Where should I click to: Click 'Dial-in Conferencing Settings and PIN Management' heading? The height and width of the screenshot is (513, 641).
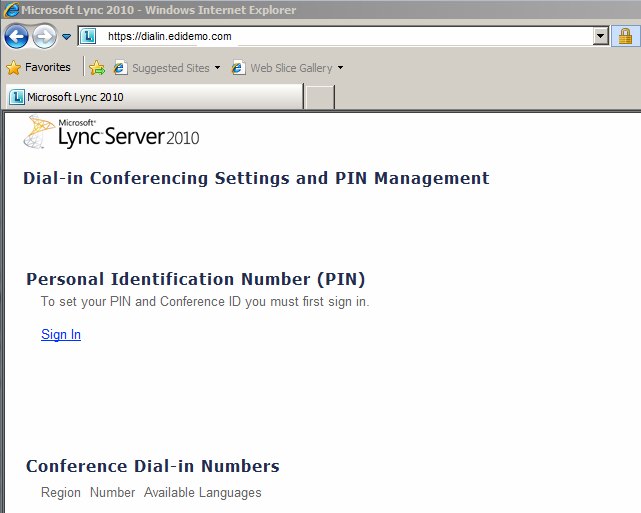point(256,178)
